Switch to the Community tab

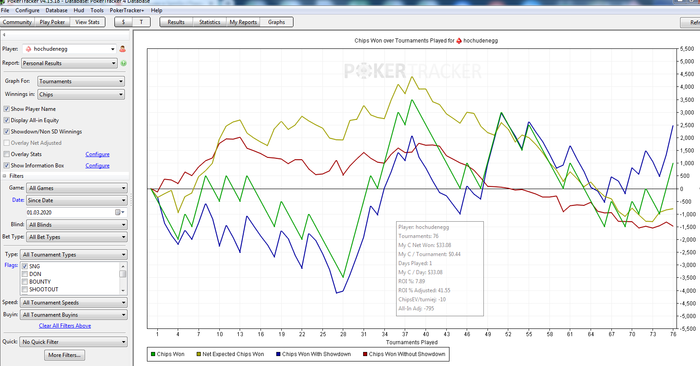coord(17,22)
